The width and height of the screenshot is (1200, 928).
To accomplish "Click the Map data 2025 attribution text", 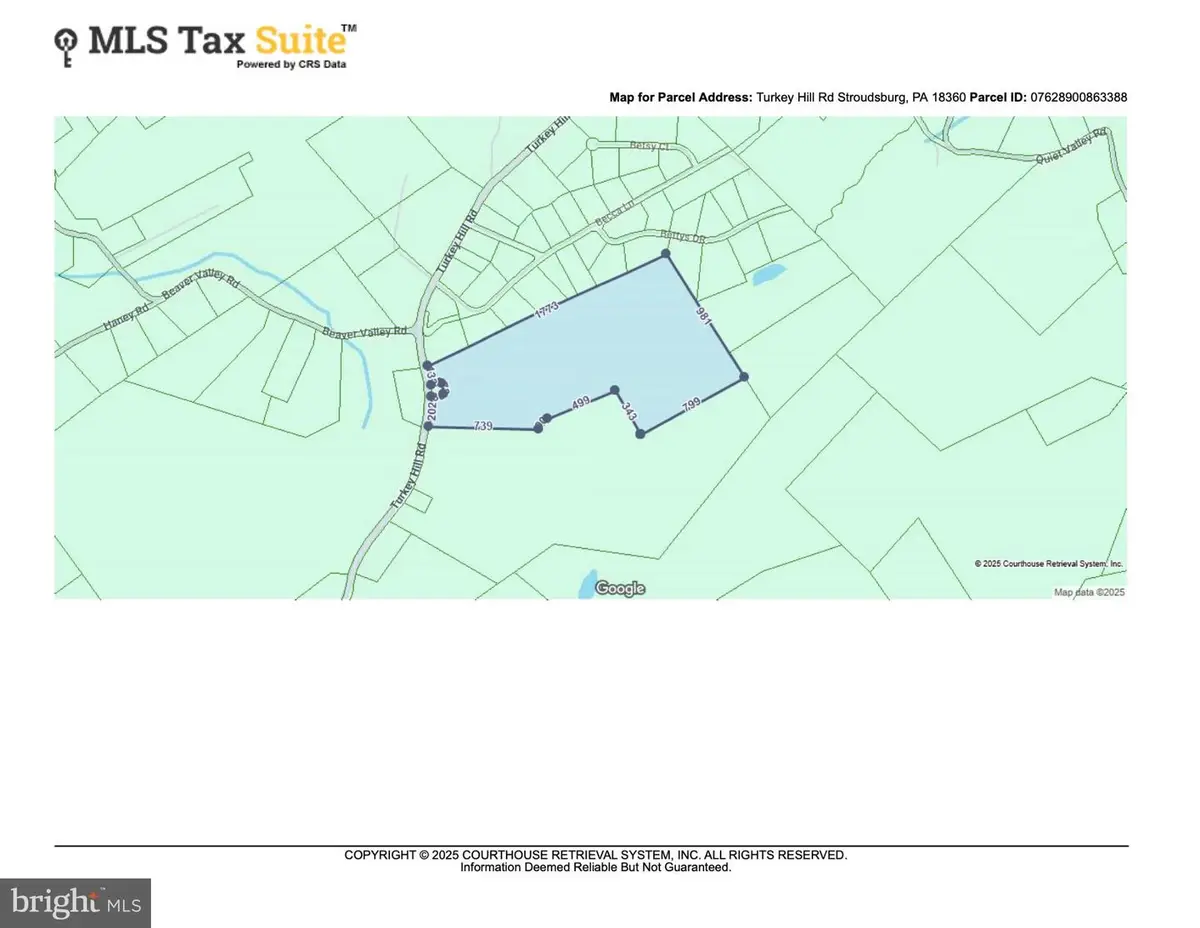I will 1089,592.
